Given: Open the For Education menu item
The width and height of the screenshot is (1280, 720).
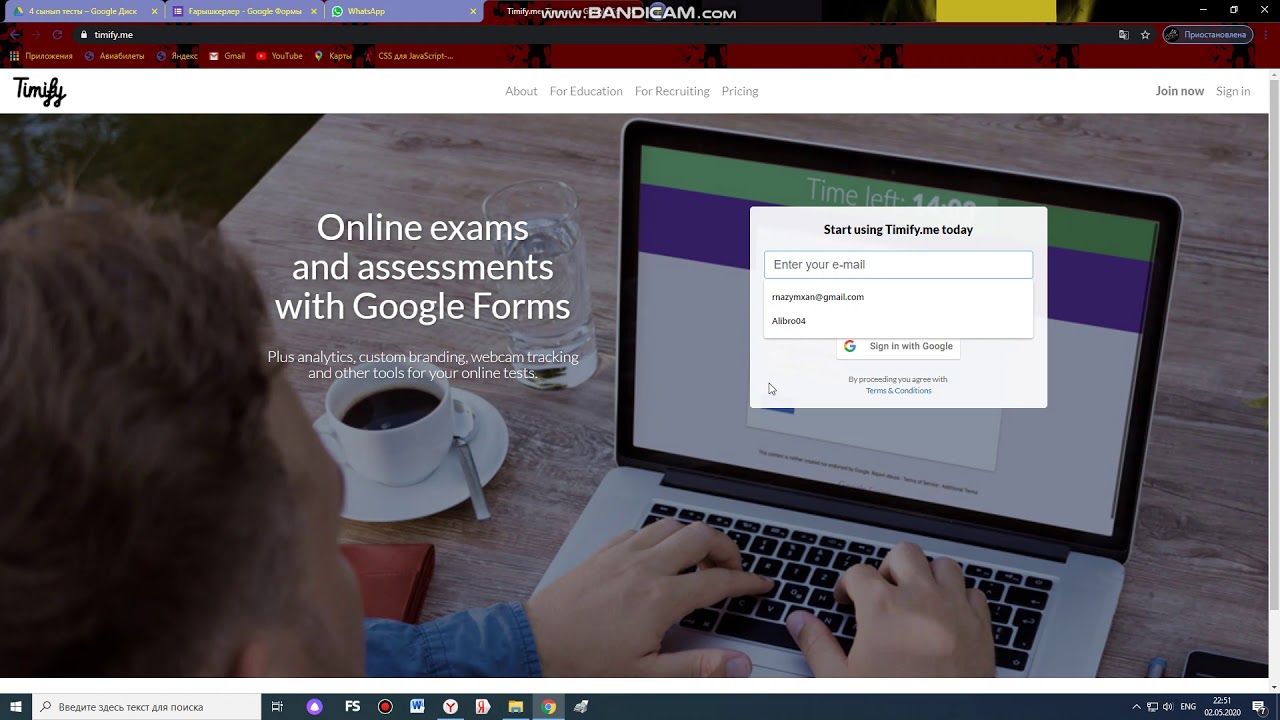Looking at the screenshot, I should pos(586,91).
